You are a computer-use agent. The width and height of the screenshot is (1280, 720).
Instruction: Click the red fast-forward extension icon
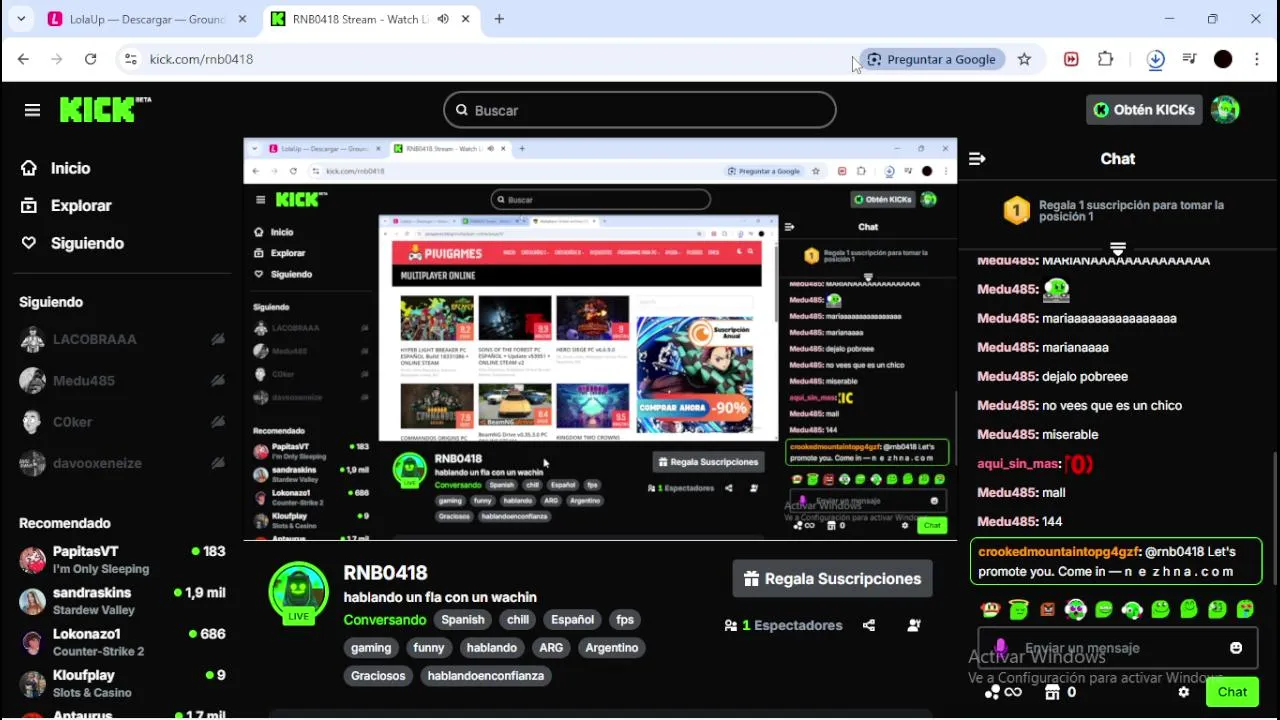1071,59
